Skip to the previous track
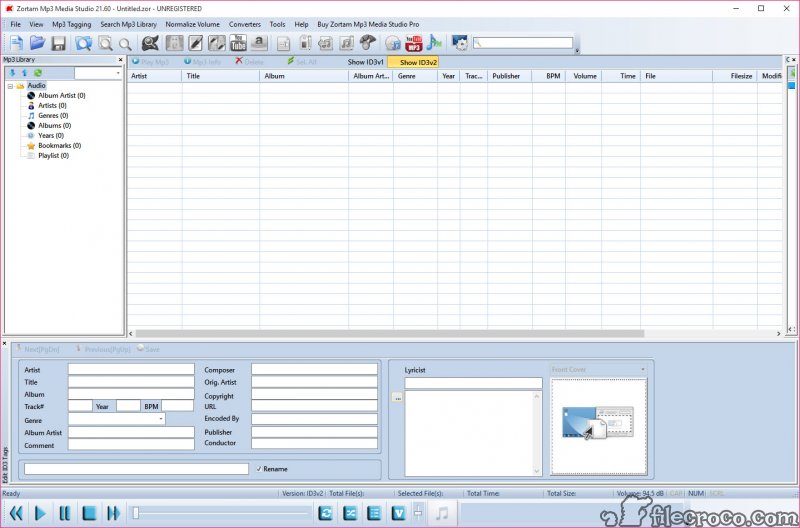The image size is (800, 528). [16, 513]
